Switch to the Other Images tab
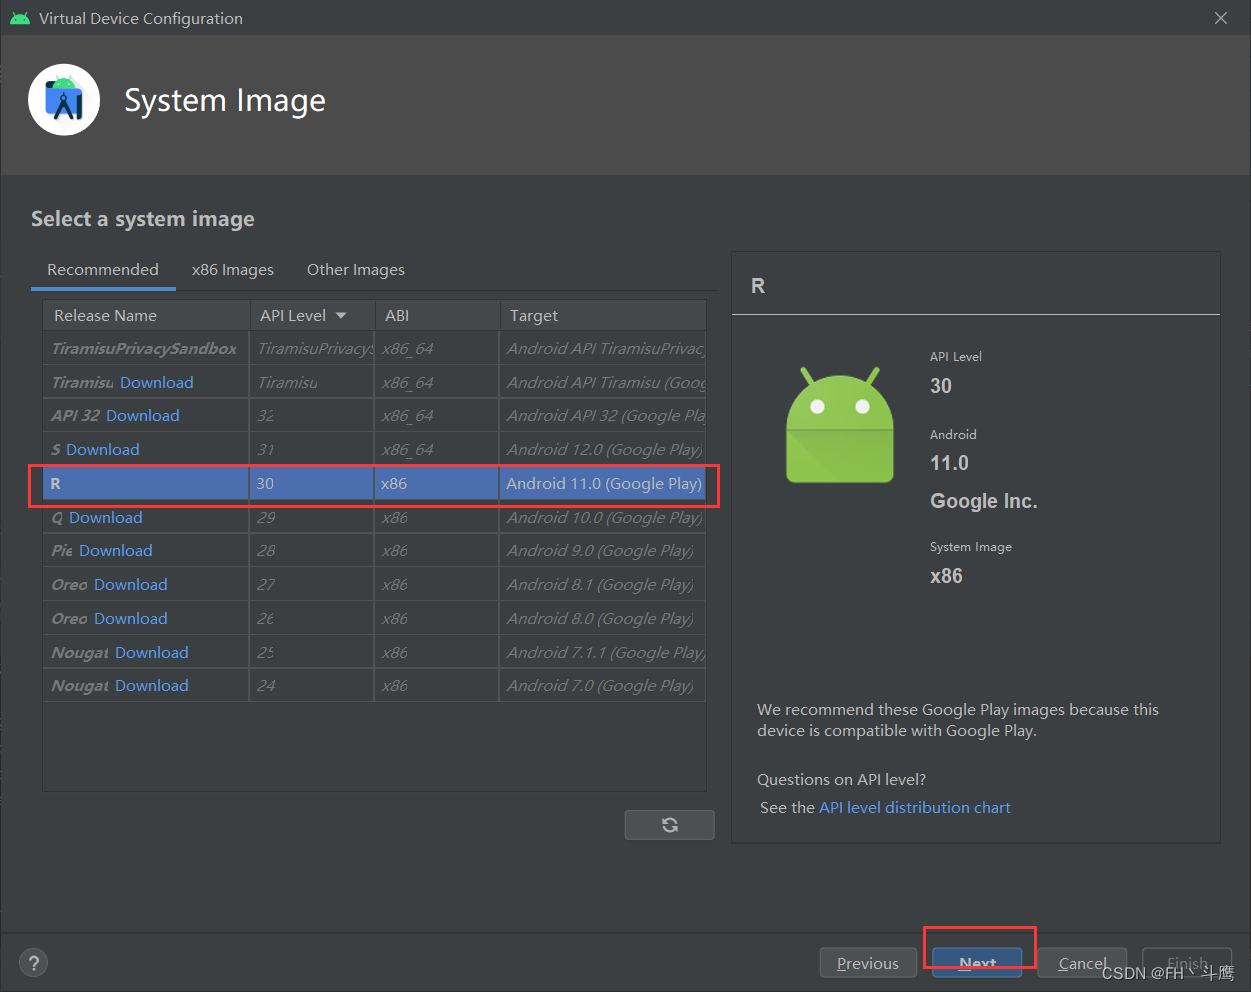The image size is (1251, 992). [x=356, y=270]
